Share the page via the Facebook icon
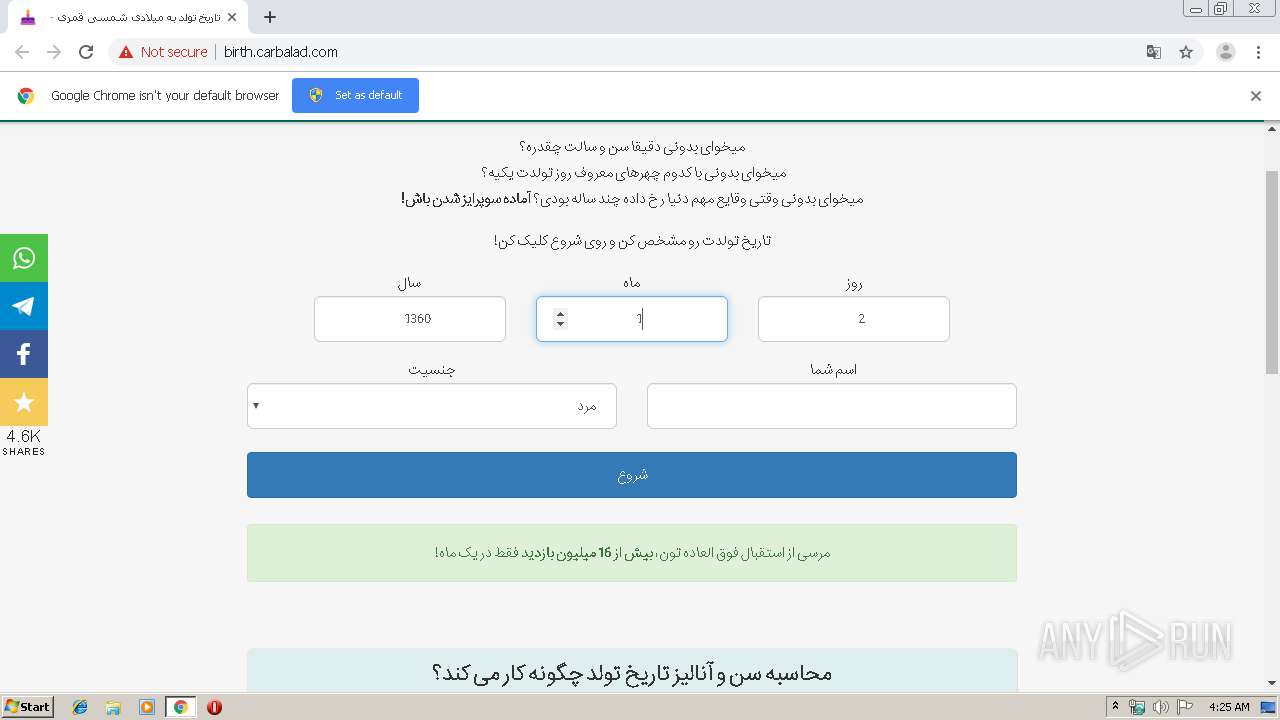Viewport: 1280px width, 720px height. tap(24, 354)
